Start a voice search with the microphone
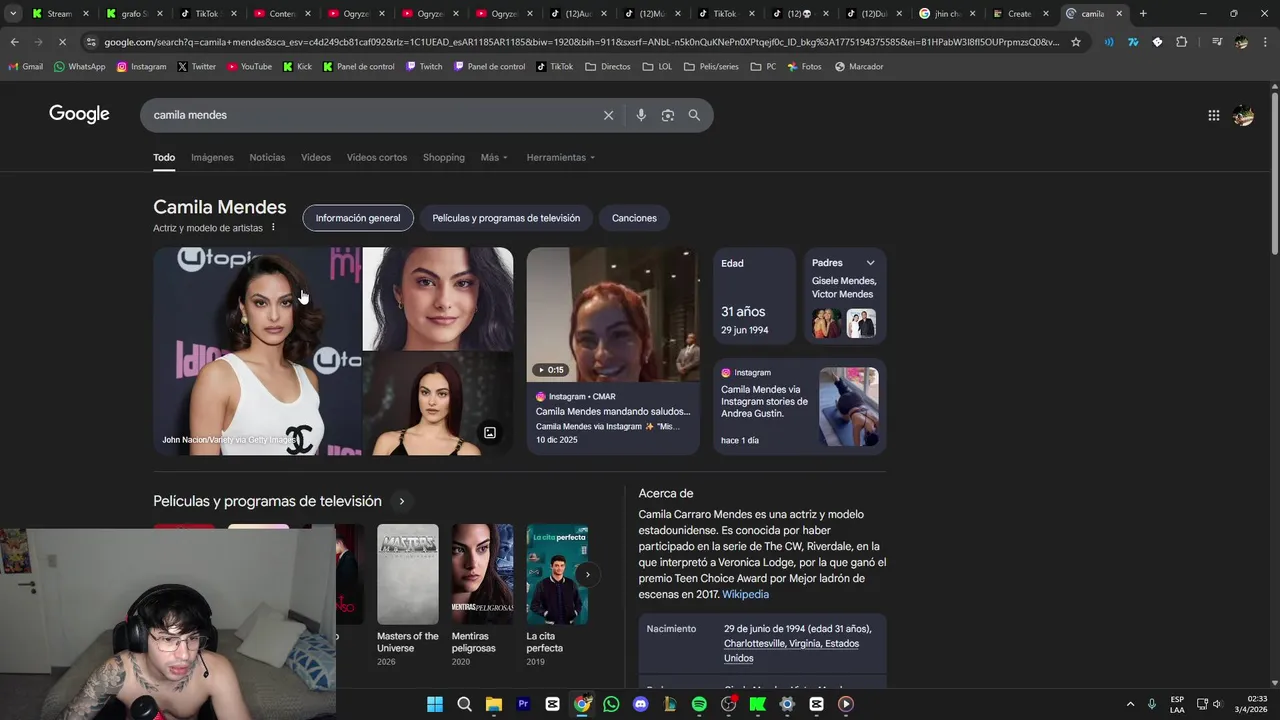1280x720 pixels. [641, 115]
